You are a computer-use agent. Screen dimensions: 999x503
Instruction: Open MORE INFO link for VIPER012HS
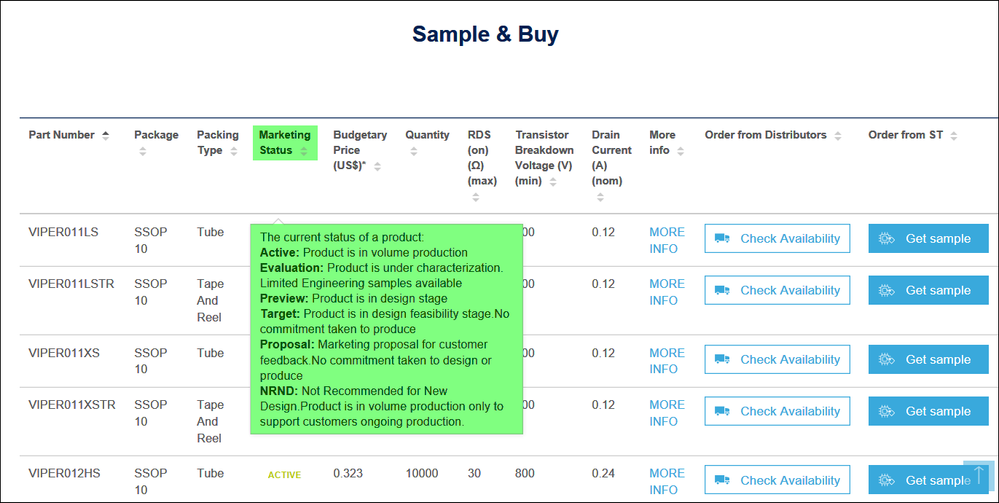pos(667,481)
